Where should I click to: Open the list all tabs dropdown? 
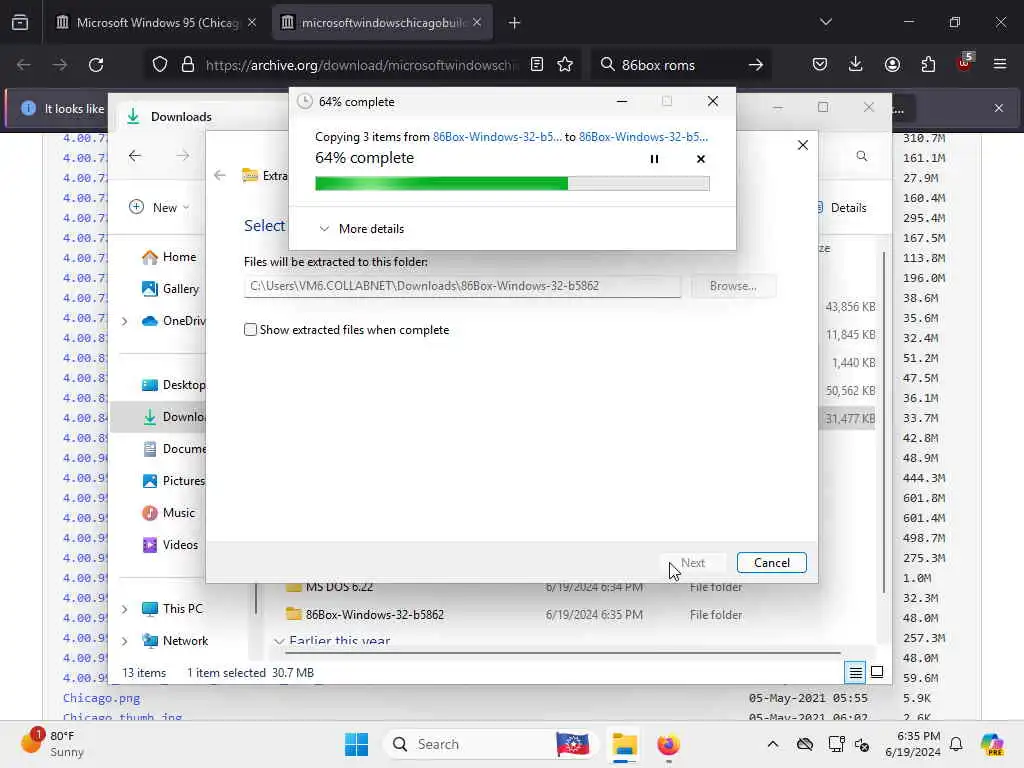[x=825, y=22]
